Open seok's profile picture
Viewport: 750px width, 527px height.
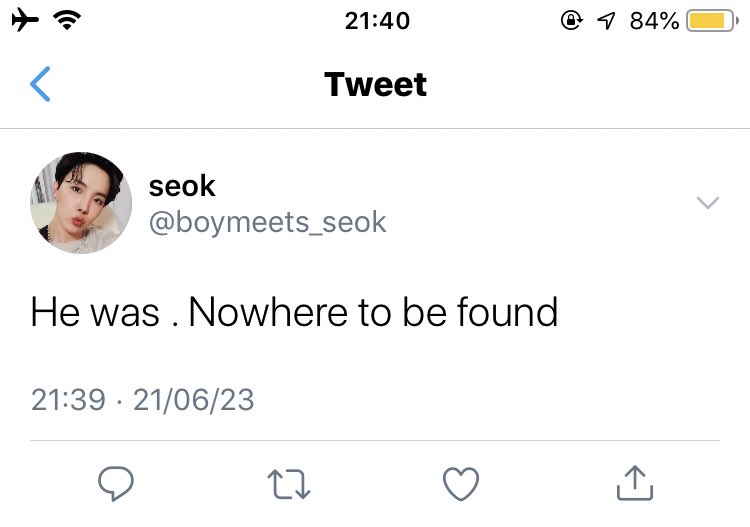81,203
